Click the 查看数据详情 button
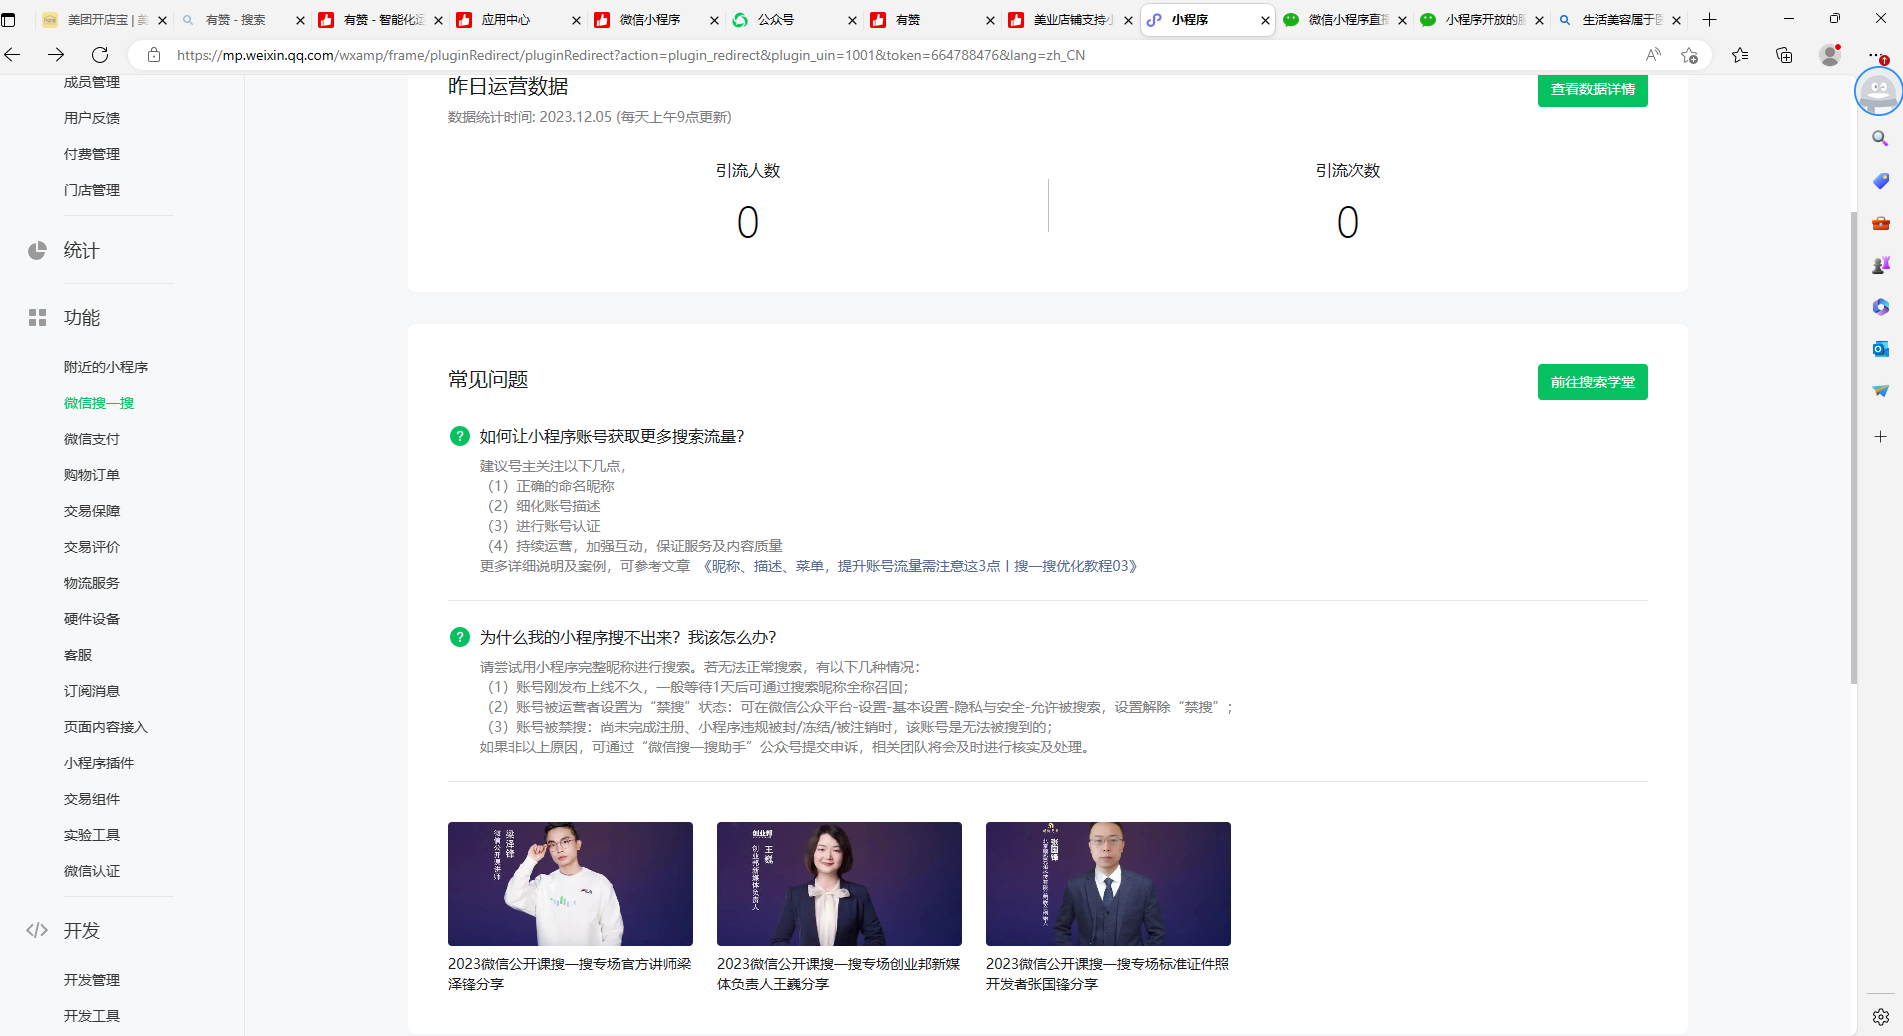 (x=1592, y=89)
